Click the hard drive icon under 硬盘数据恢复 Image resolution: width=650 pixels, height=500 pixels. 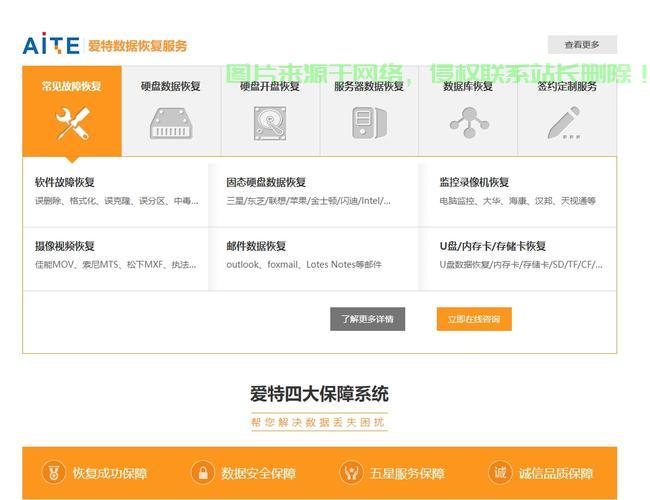[171, 123]
